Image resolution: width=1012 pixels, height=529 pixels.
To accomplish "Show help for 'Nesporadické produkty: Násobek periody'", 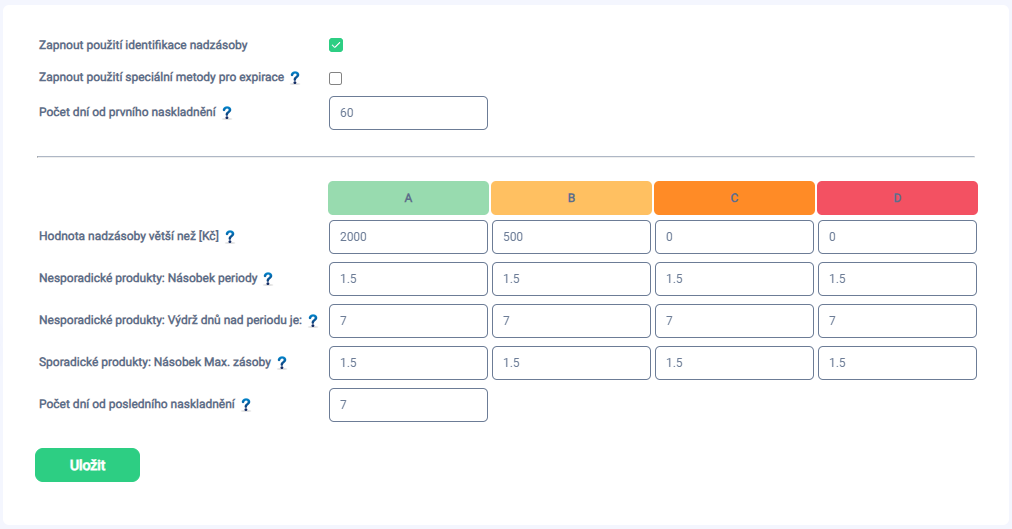I will pos(267,279).
